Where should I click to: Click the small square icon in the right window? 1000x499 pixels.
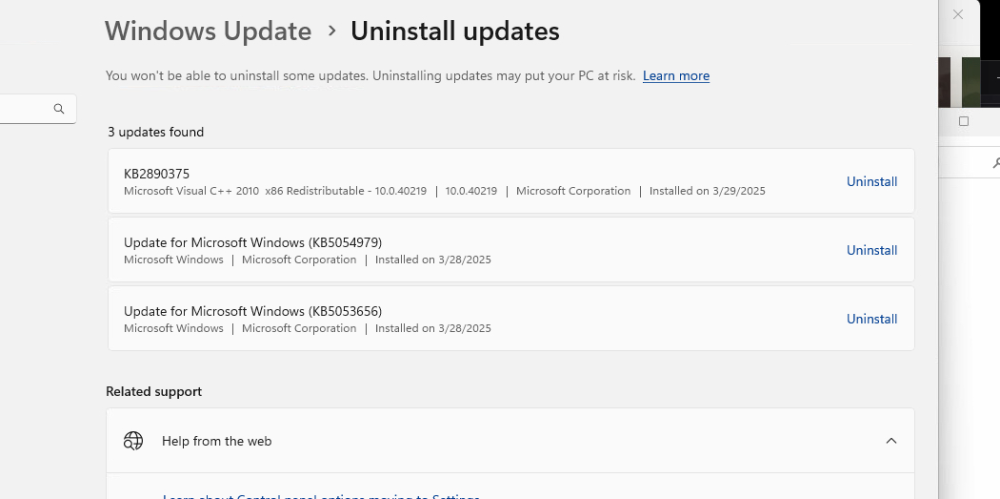(x=963, y=121)
